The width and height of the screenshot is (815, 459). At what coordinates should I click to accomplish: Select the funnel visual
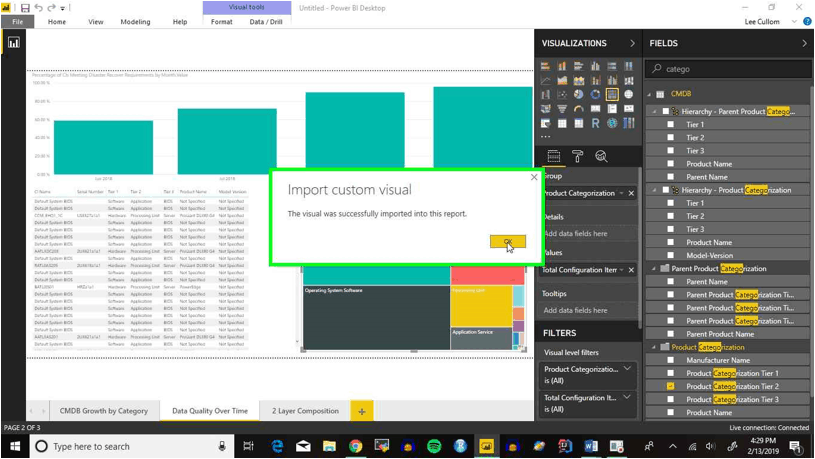[x=562, y=109]
